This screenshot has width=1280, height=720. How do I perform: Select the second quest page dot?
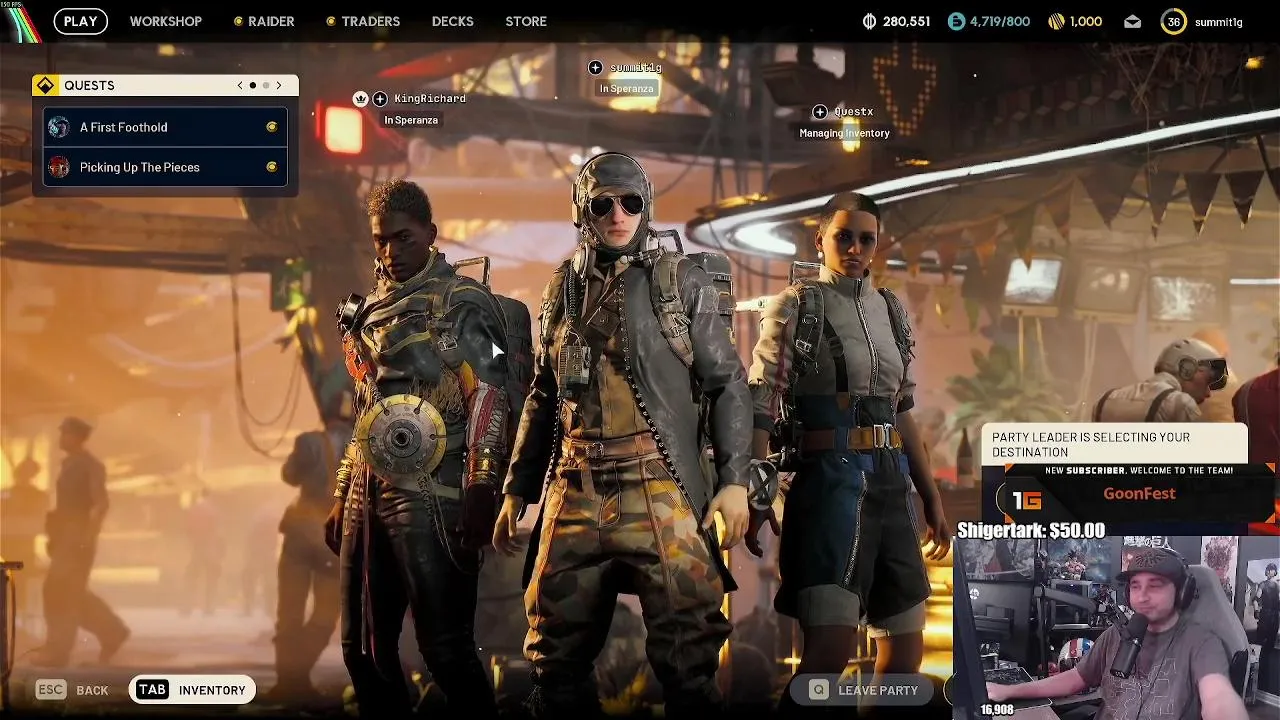(x=265, y=85)
